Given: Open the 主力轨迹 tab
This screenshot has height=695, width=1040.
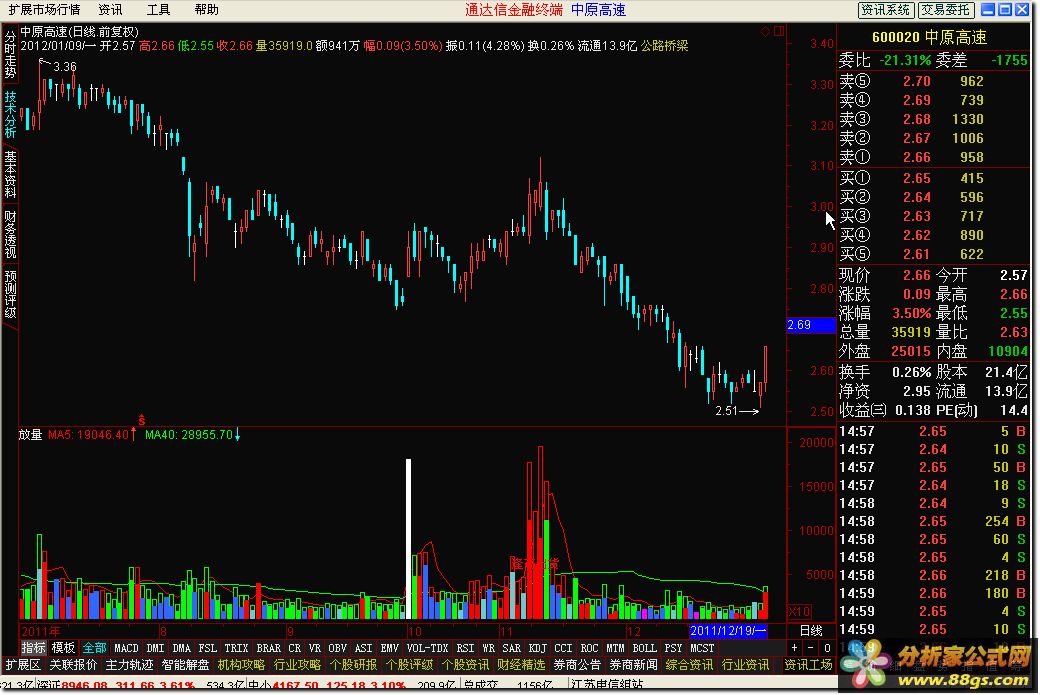Looking at the screenshot, I should pyautogui.click(x=129, y=664).
